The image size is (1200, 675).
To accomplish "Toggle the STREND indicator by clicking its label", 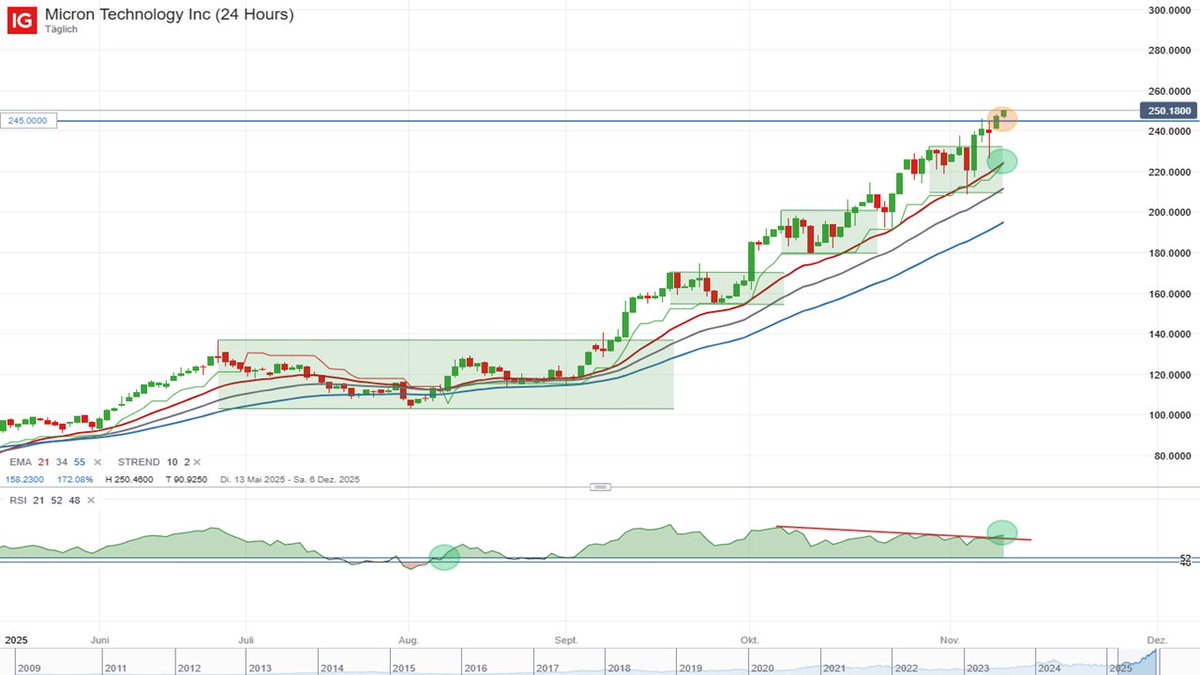I will click(x=138, y=462).
